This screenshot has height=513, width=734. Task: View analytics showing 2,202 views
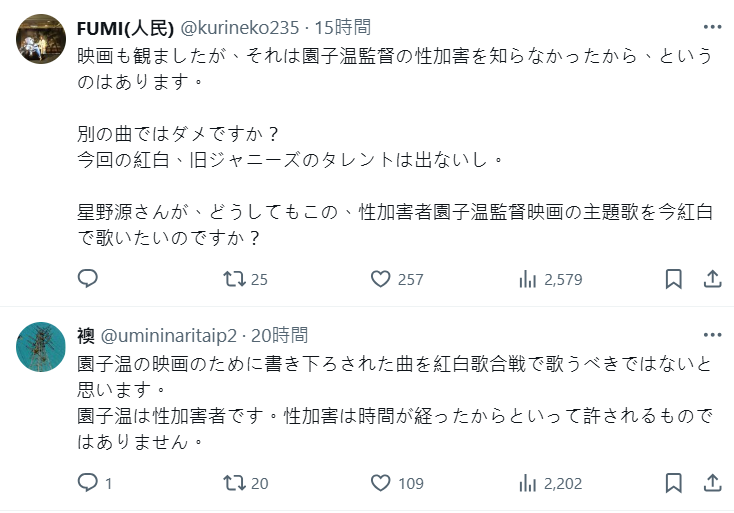[x=528, y=484]
